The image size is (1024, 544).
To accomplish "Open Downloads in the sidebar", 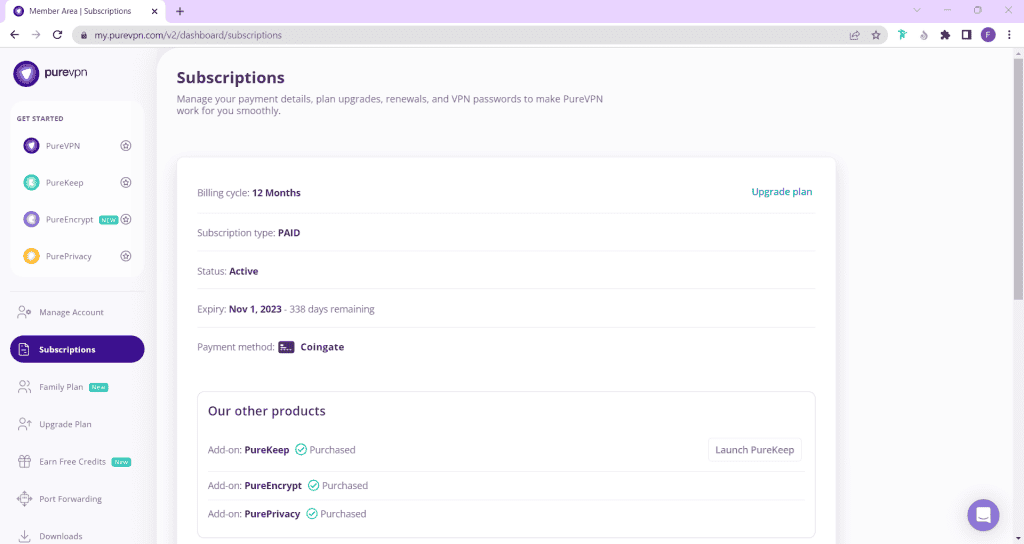I will [77, 536].
